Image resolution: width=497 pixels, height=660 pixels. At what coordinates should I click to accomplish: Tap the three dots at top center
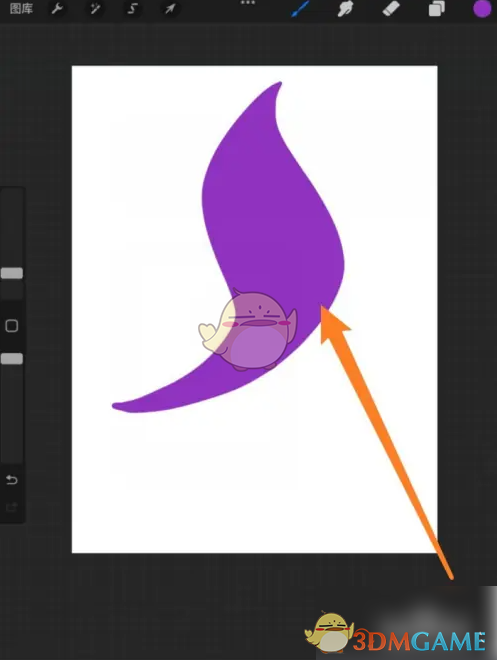248,3
